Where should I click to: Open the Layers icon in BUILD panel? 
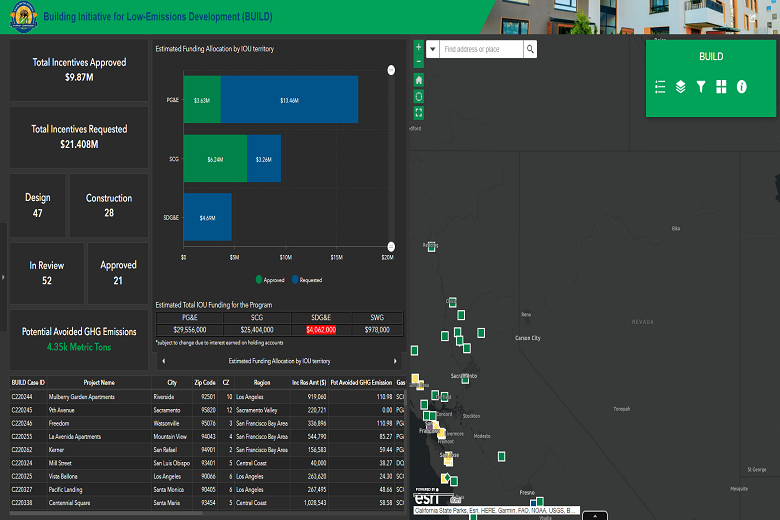pyautogui.click(x=681, y=87)
